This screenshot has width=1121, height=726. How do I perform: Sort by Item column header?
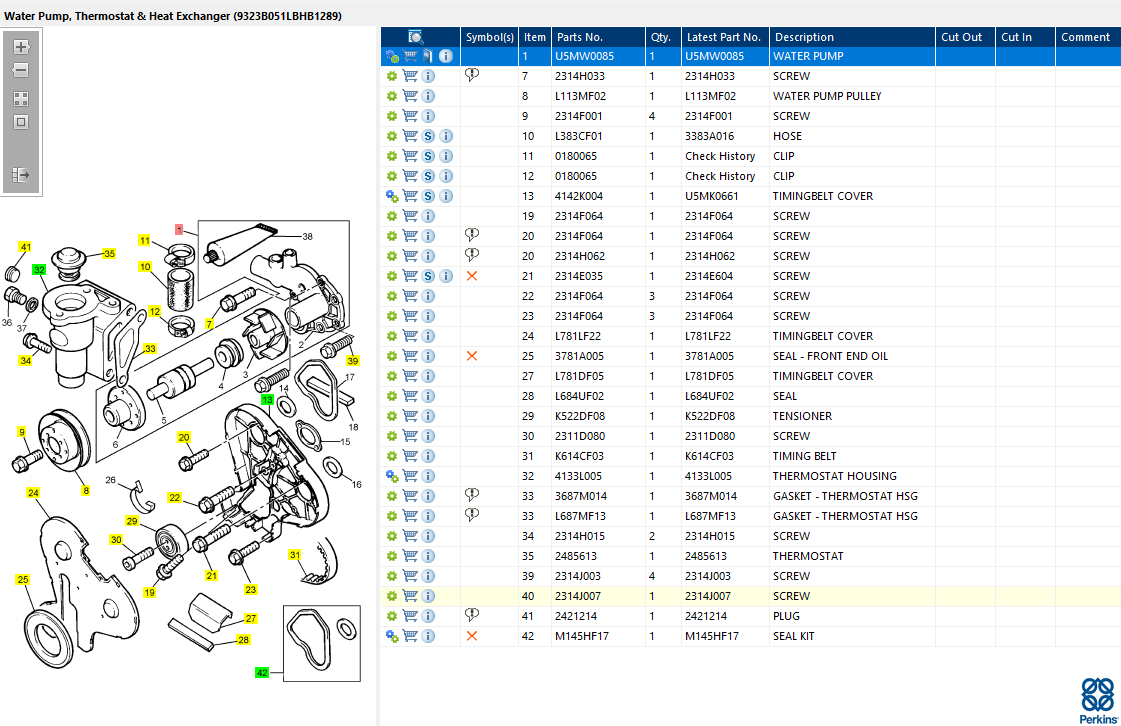coord(535,37)
